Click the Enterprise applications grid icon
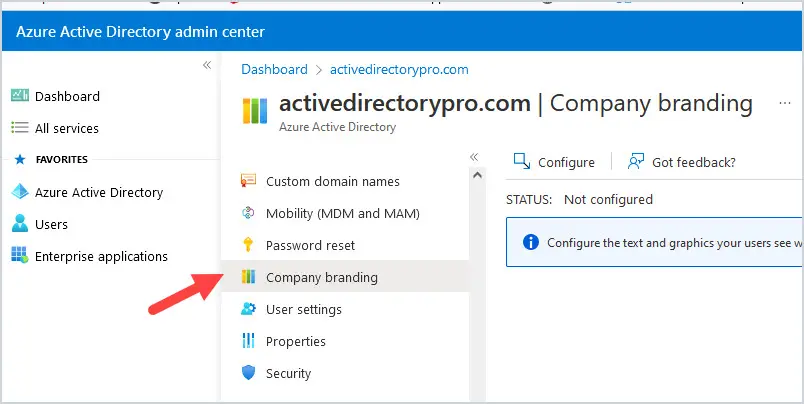This screenshot has height=404, width=804. (20, 255)
